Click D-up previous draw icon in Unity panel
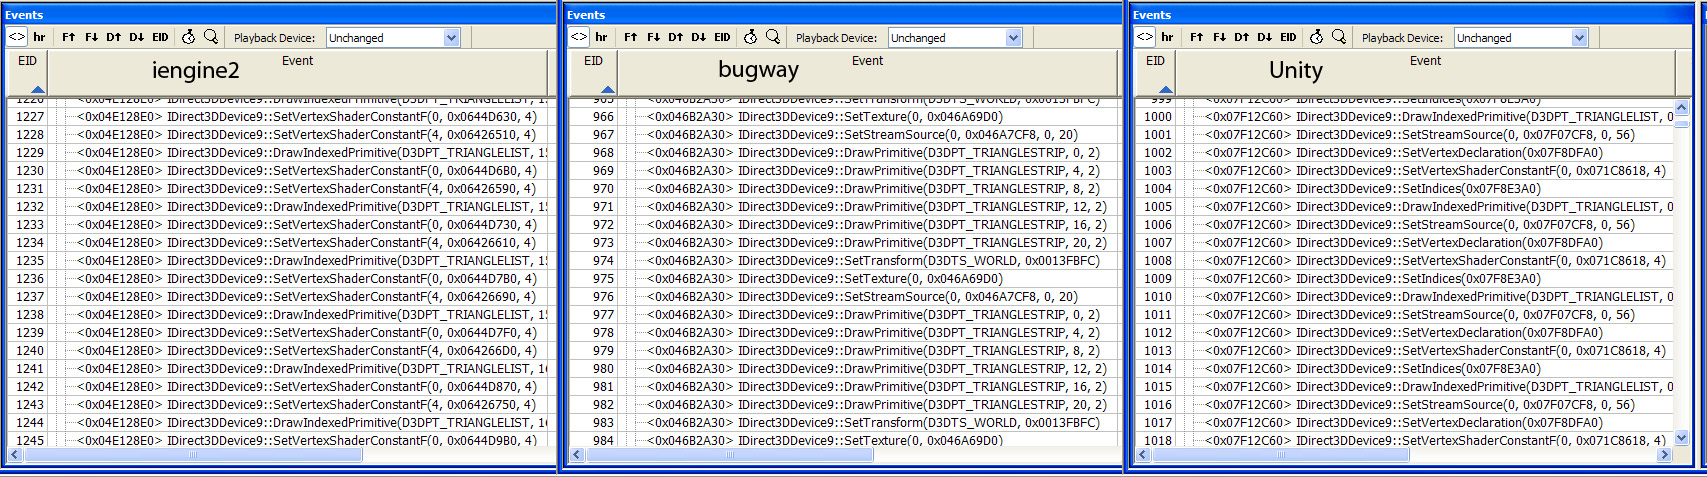1707x477 pixels. [x=1242, y=37]
